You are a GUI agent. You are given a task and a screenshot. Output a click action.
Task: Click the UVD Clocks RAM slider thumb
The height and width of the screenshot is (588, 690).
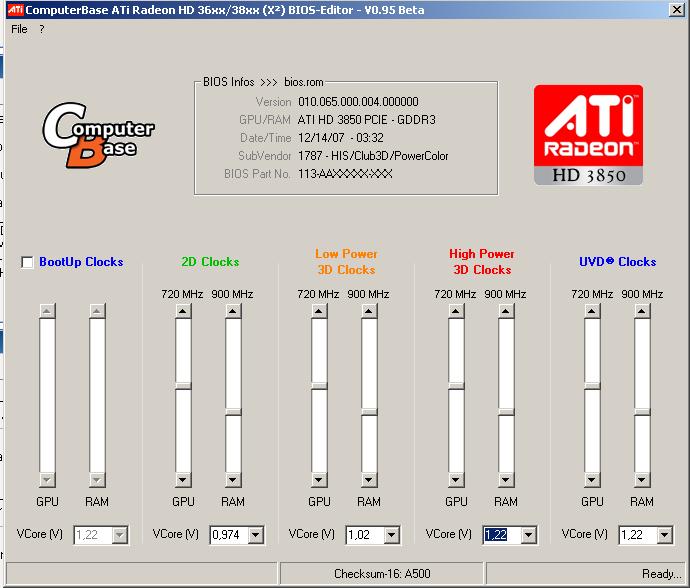(642, 412)
